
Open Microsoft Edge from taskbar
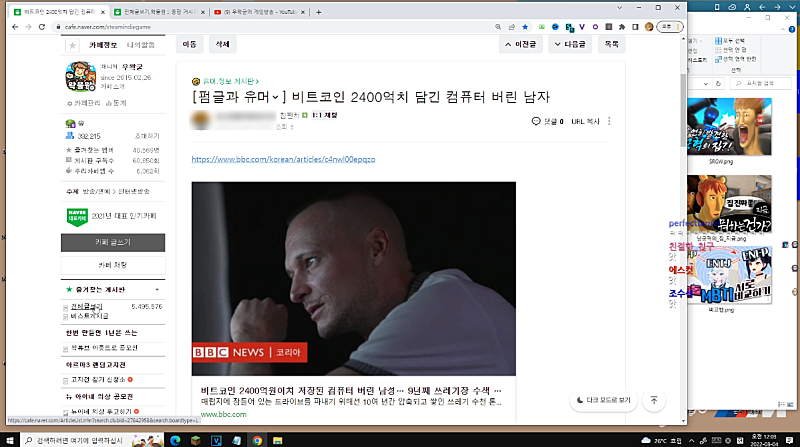[x=175, y=440]
